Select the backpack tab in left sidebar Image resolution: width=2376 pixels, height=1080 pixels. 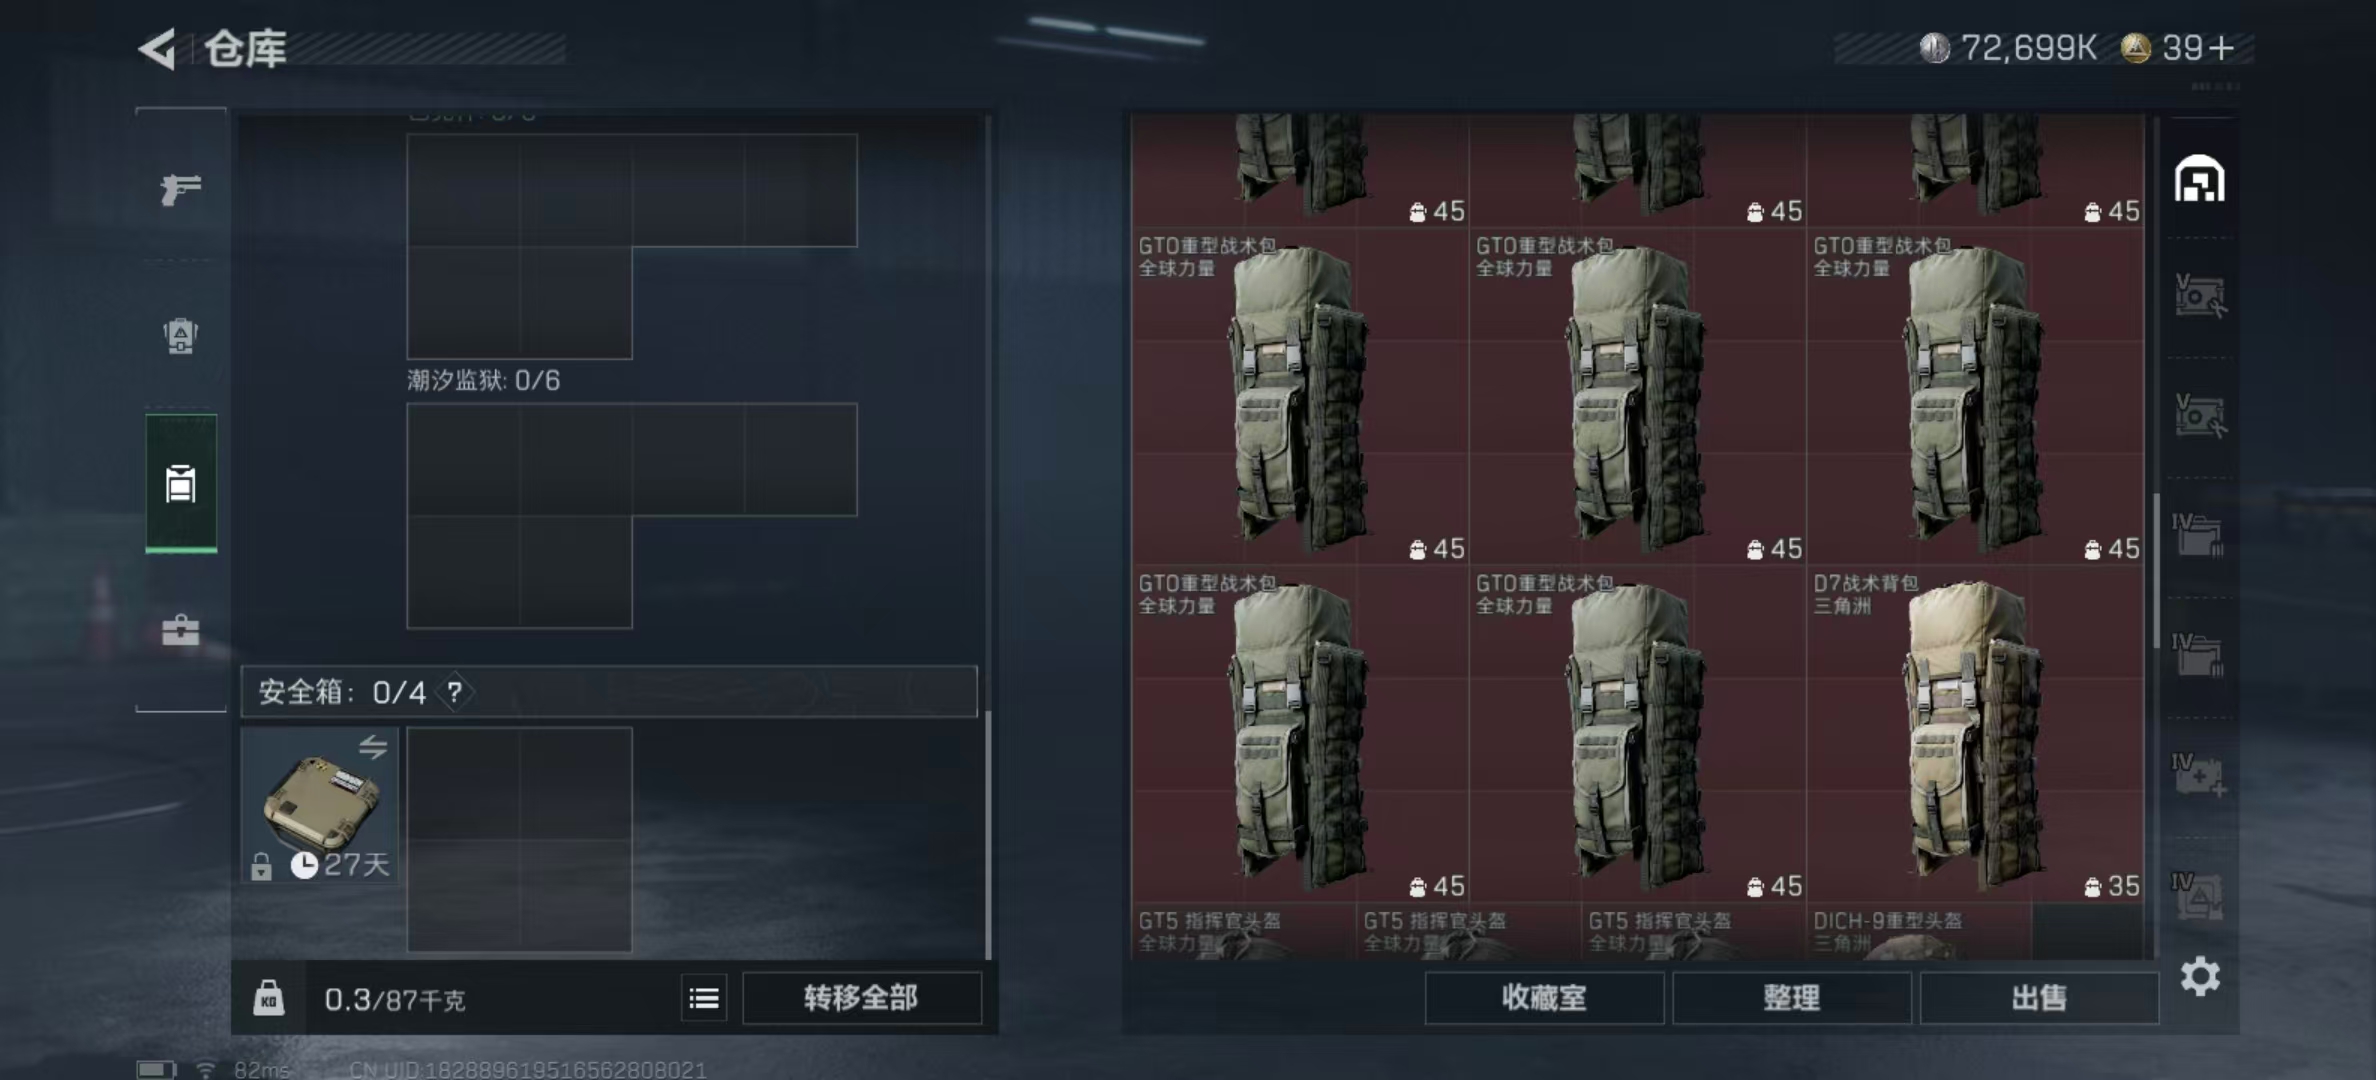[x=181, y=483]
